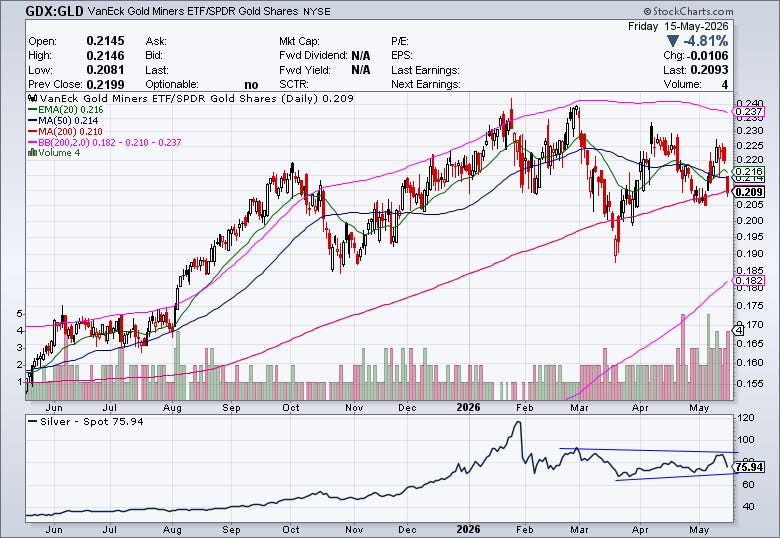The image size is (780, 538).
Task: Click the Prev Close value 0.2199
Action: pyautogui.click(x=105, y=84)
